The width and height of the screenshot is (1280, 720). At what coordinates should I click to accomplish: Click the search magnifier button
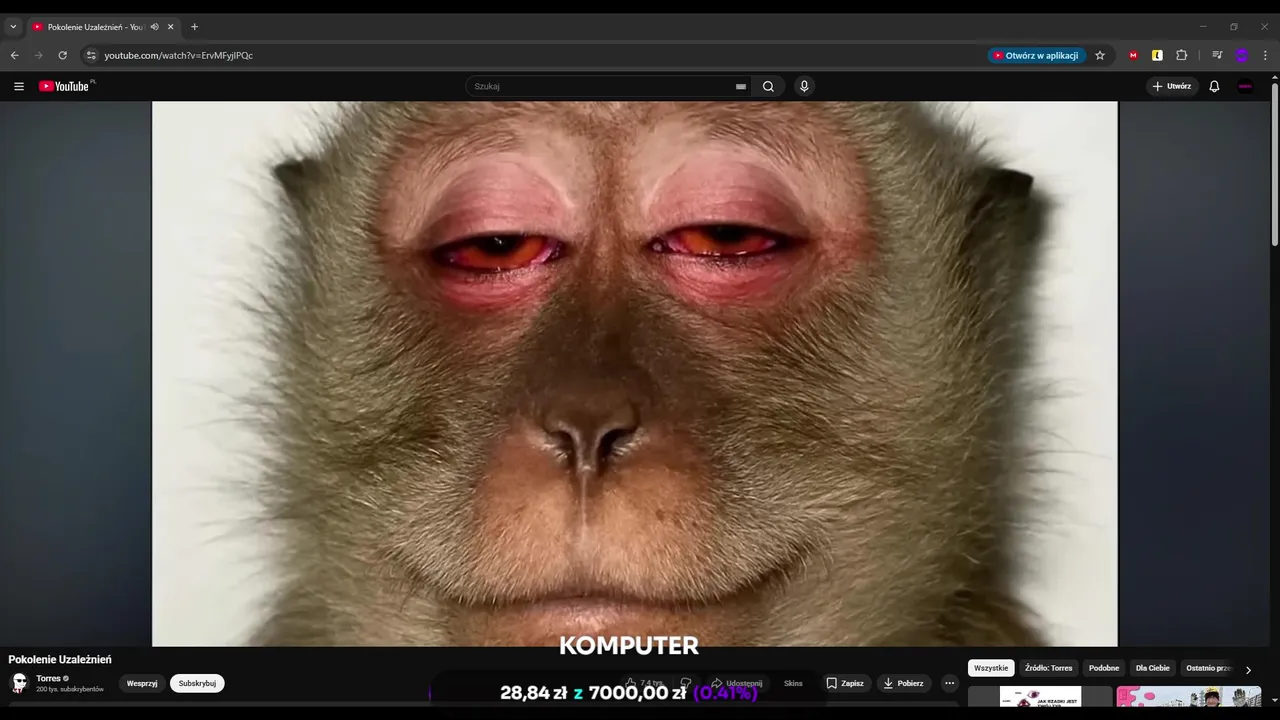(x=768, y=86)
